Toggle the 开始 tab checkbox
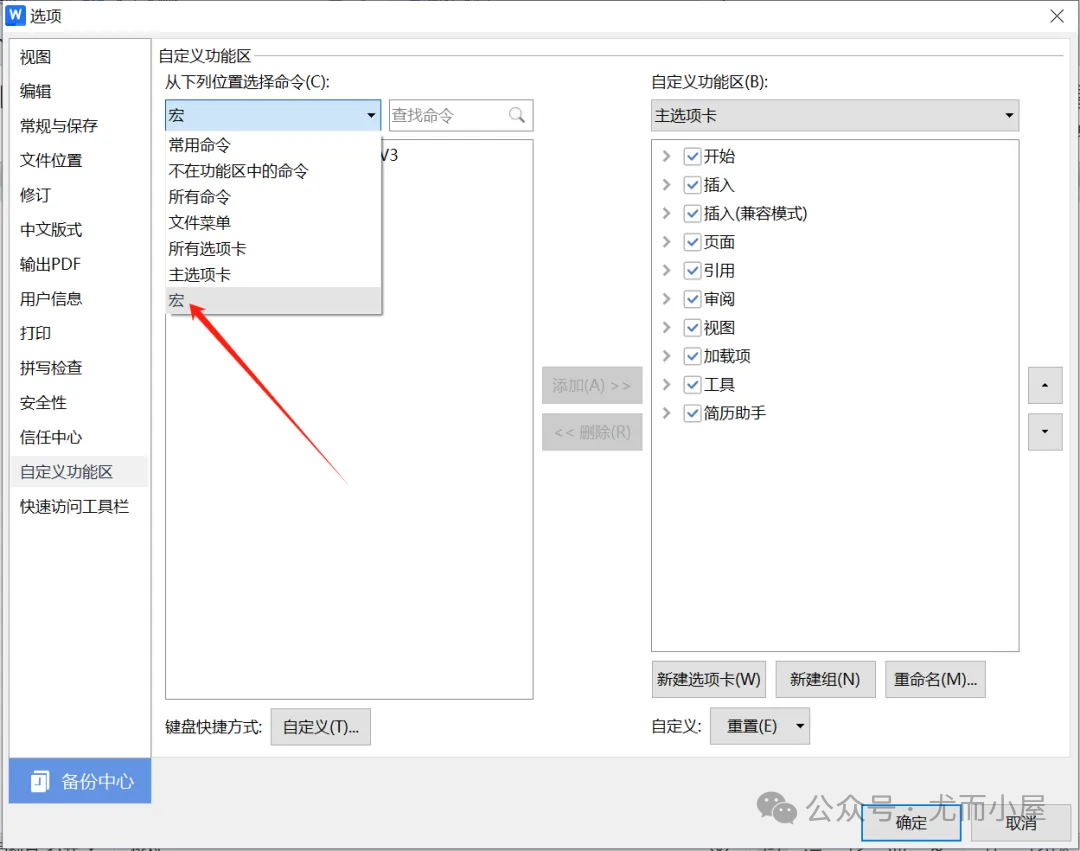1080x851 pixels. (692, 156)
